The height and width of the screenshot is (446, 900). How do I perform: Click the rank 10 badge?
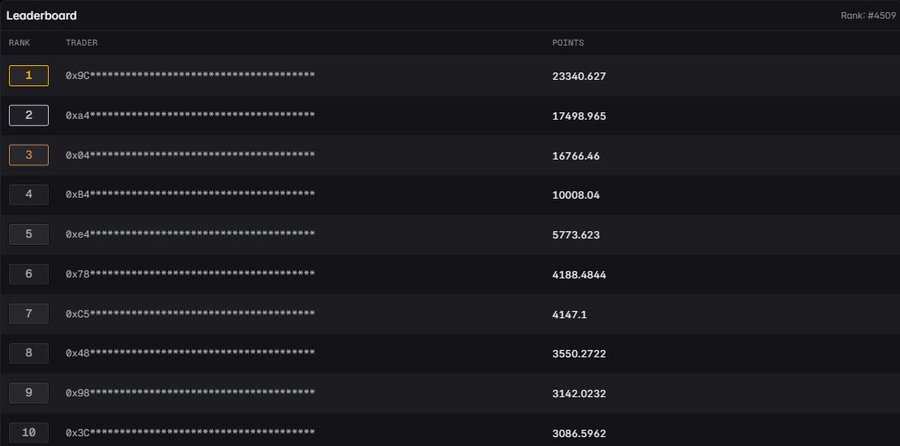29,433
